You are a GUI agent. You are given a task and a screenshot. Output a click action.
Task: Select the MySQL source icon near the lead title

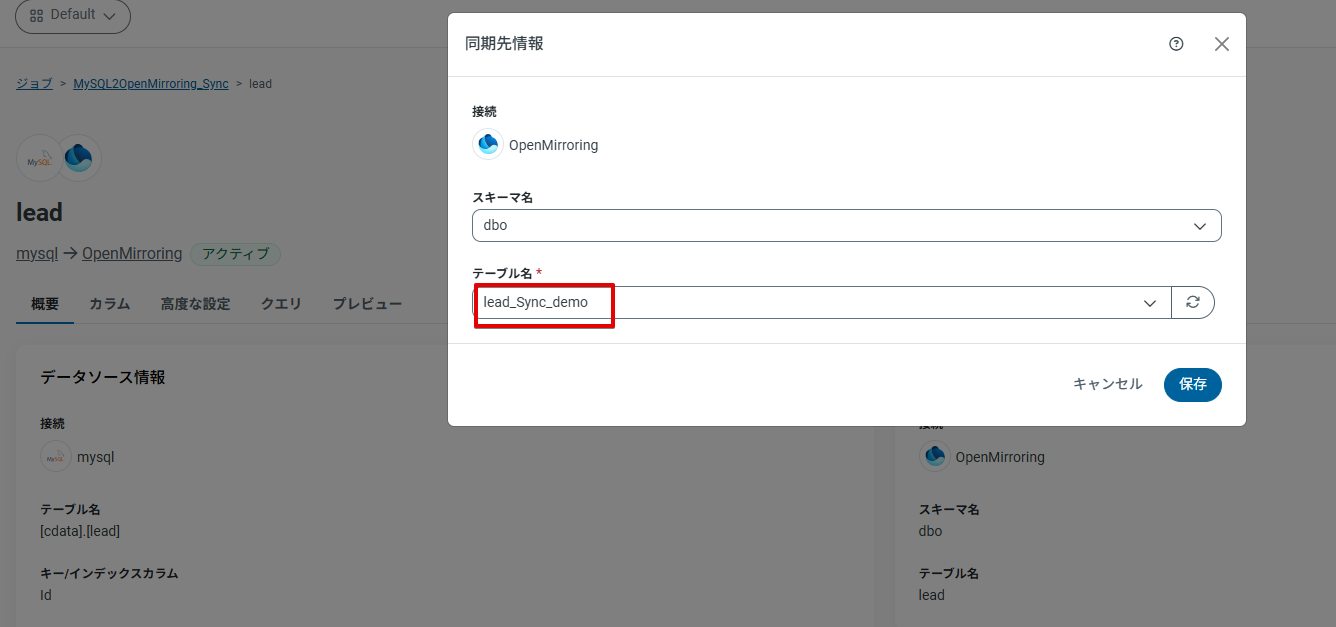point(38,157)
